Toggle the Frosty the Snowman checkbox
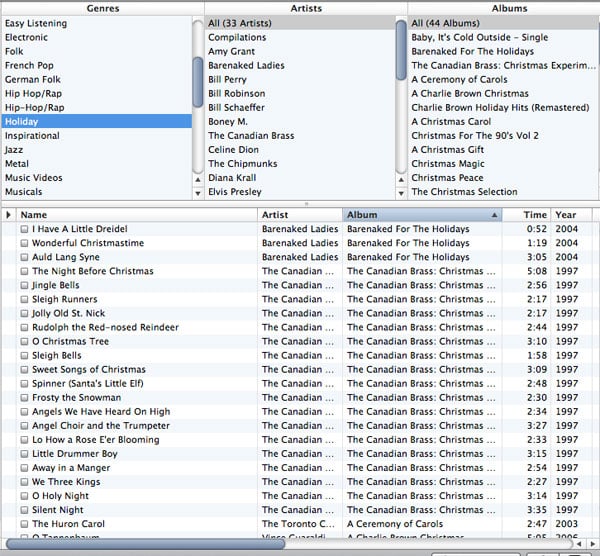The height and width of the screenshot is (556, 600). click(24, 398)
